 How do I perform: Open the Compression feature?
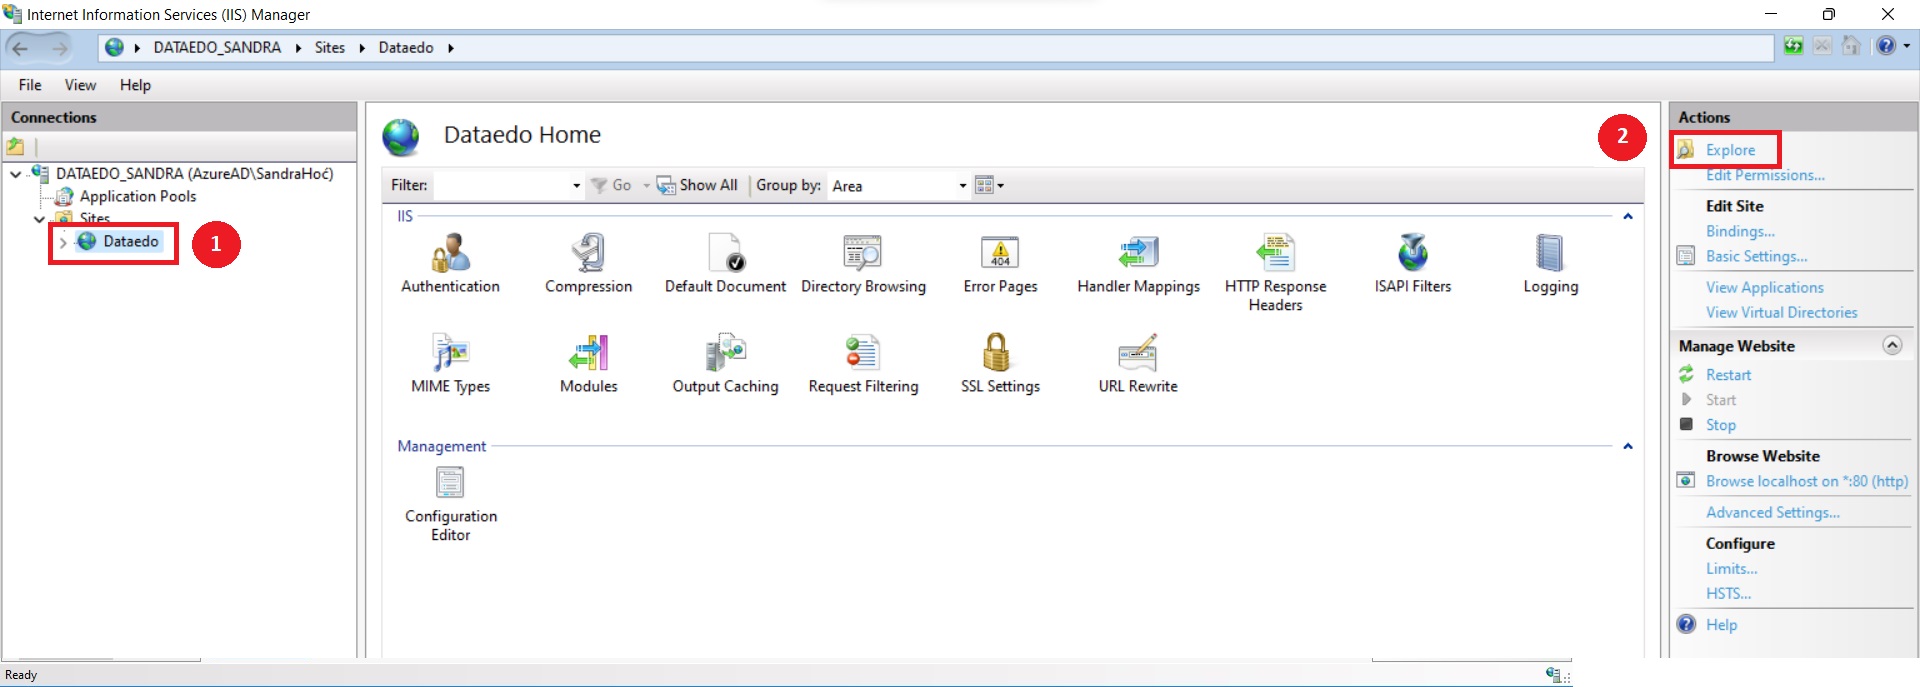click(x=588, y=264)
